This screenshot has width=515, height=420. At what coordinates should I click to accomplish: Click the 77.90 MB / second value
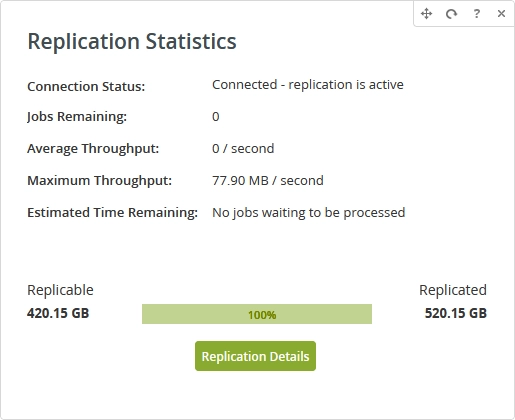pos(268,181)
